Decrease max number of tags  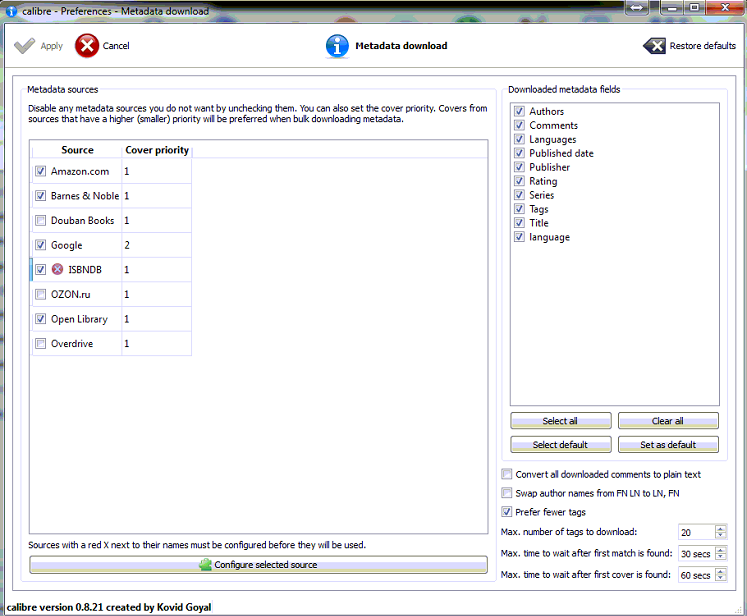pyautogui.click(x=721, y=535)
